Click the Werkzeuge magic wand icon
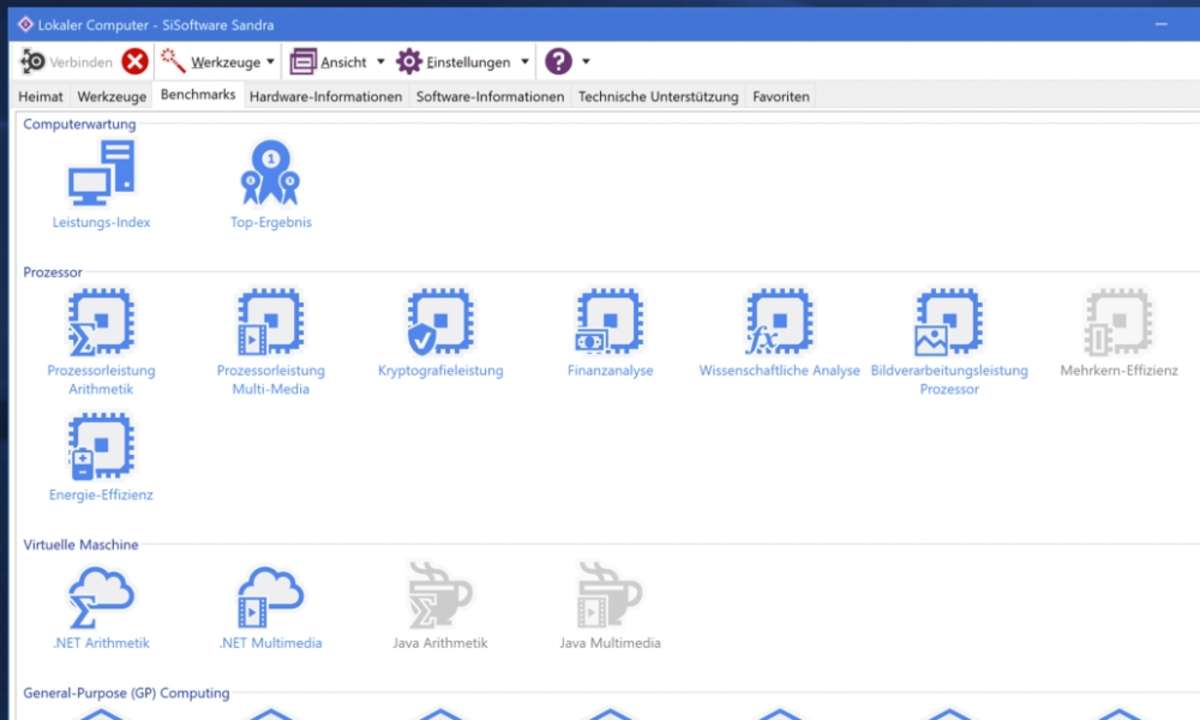1200x720 pixels. coord(174,62)
